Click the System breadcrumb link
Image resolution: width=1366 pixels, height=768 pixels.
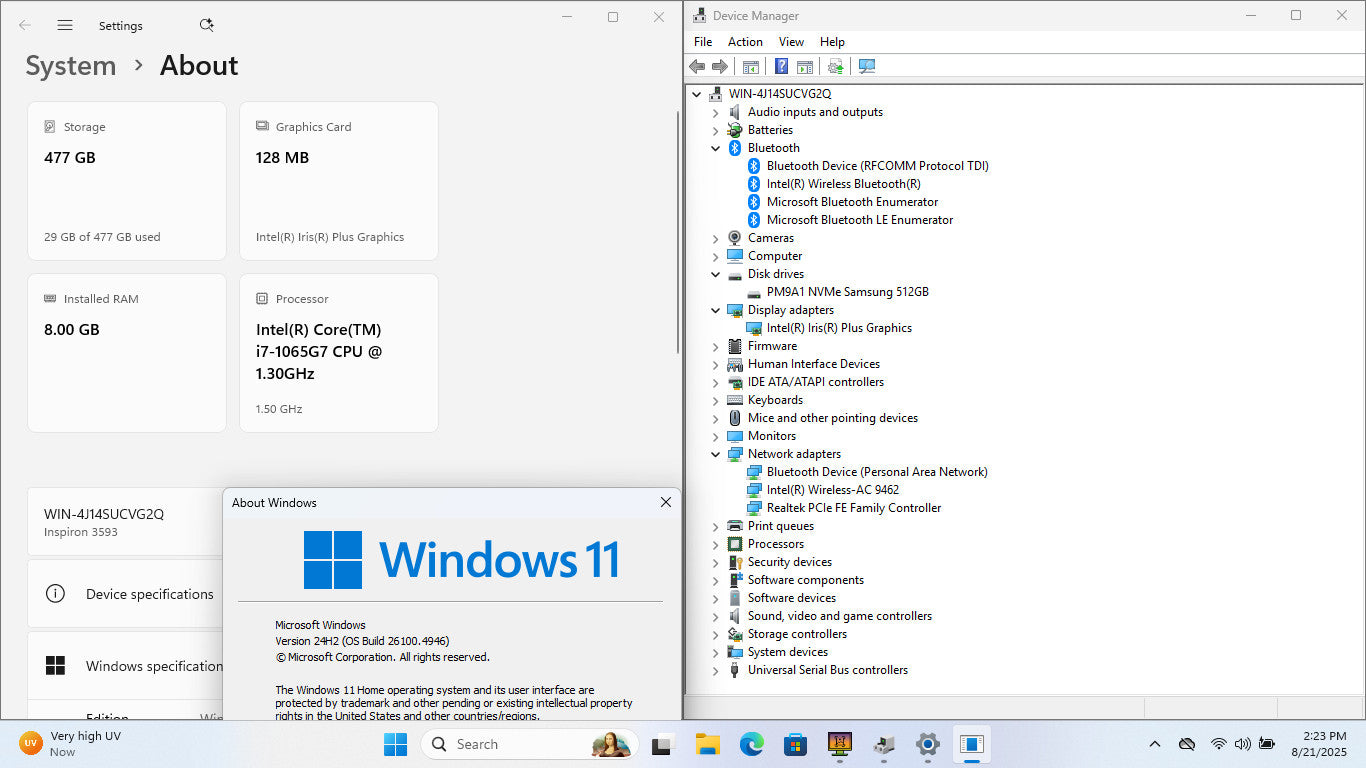click(71, 66)
